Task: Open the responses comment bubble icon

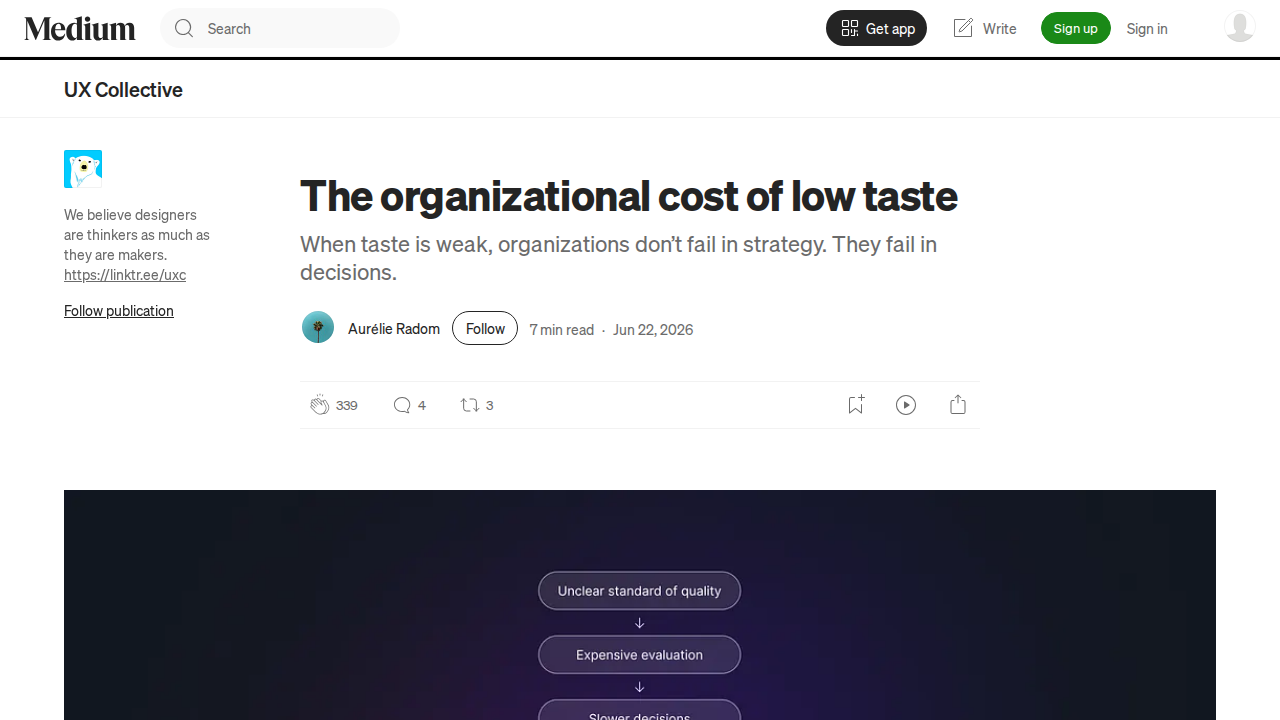Action: pos(402,405)
